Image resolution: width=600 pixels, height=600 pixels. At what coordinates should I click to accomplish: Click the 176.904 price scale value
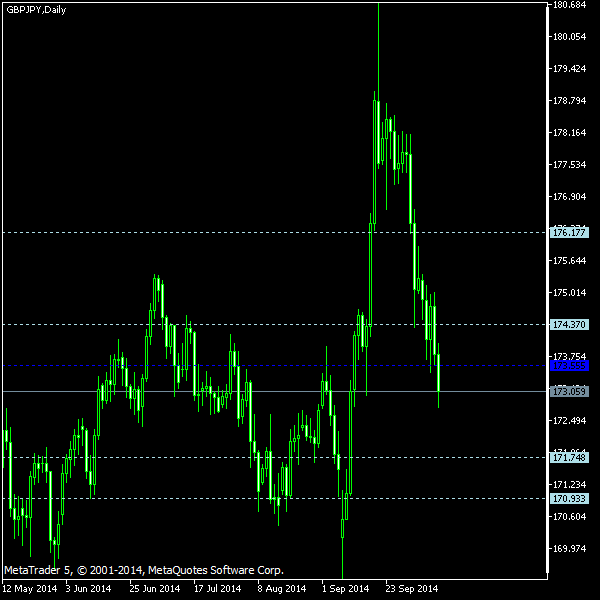(569, 197)
